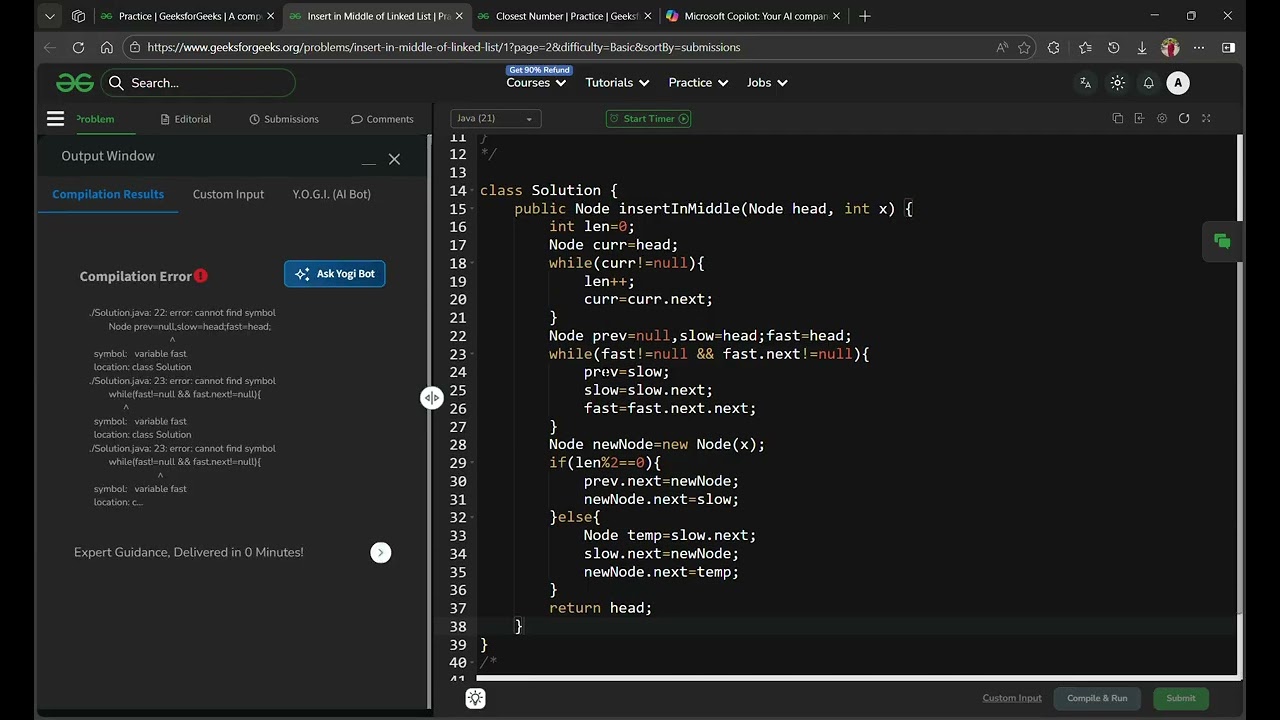
Task: Click the Ask Yogi Bot button
Action: pos(334,274)
